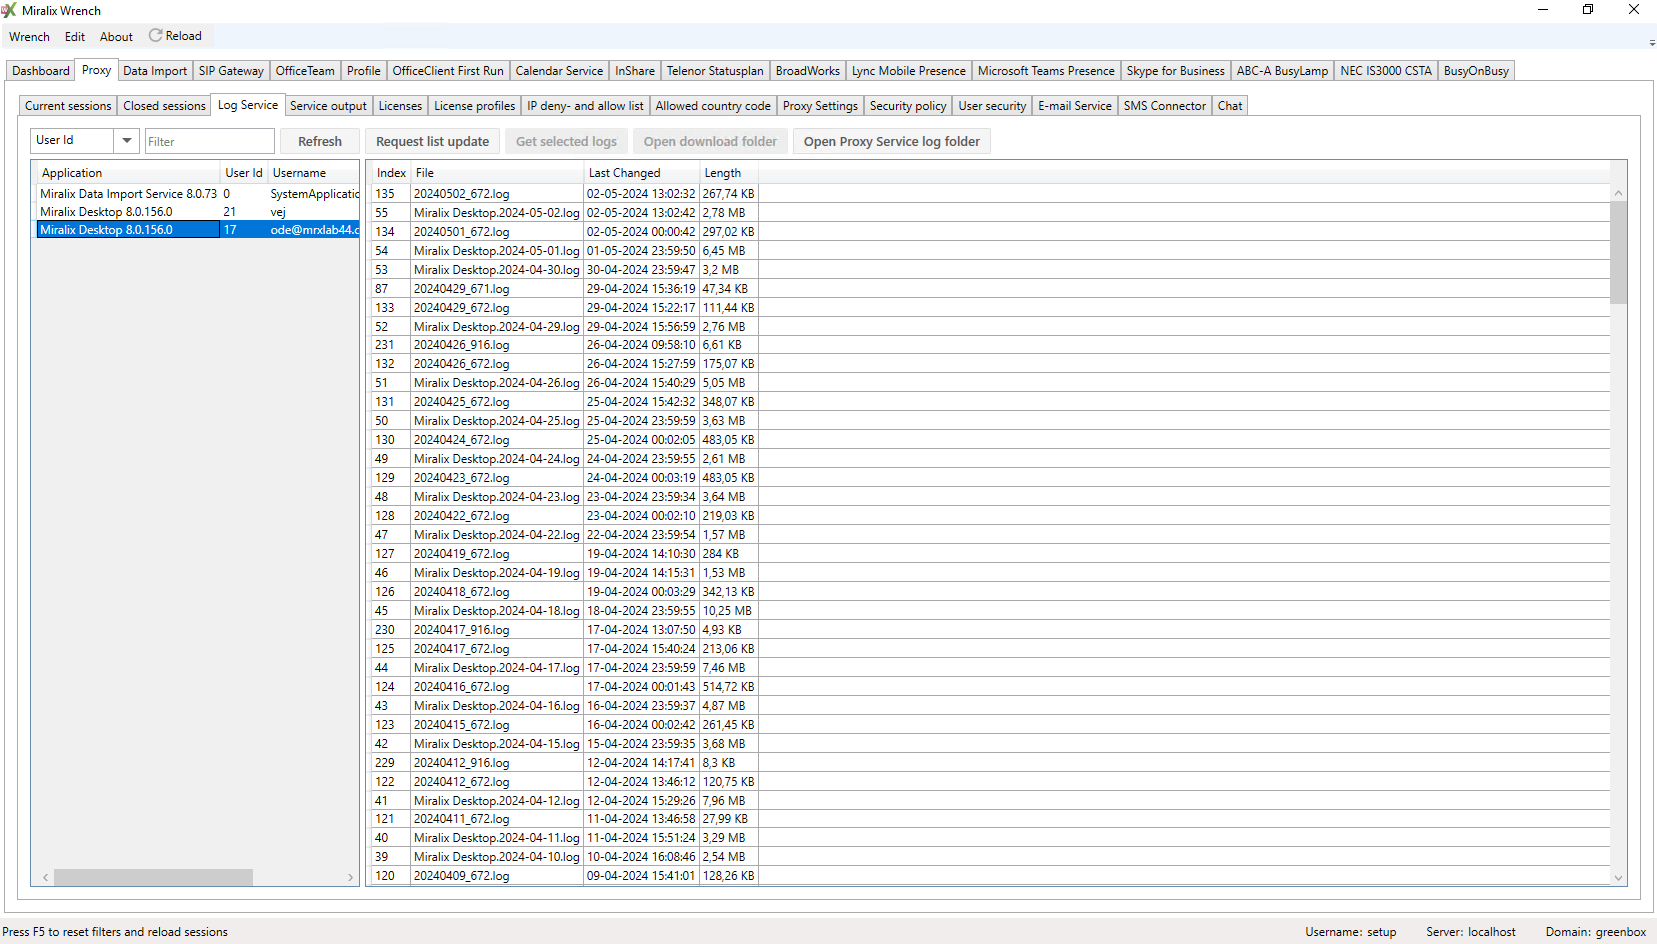Select the Proxy Settings sub-tab

tap(820, 106)
